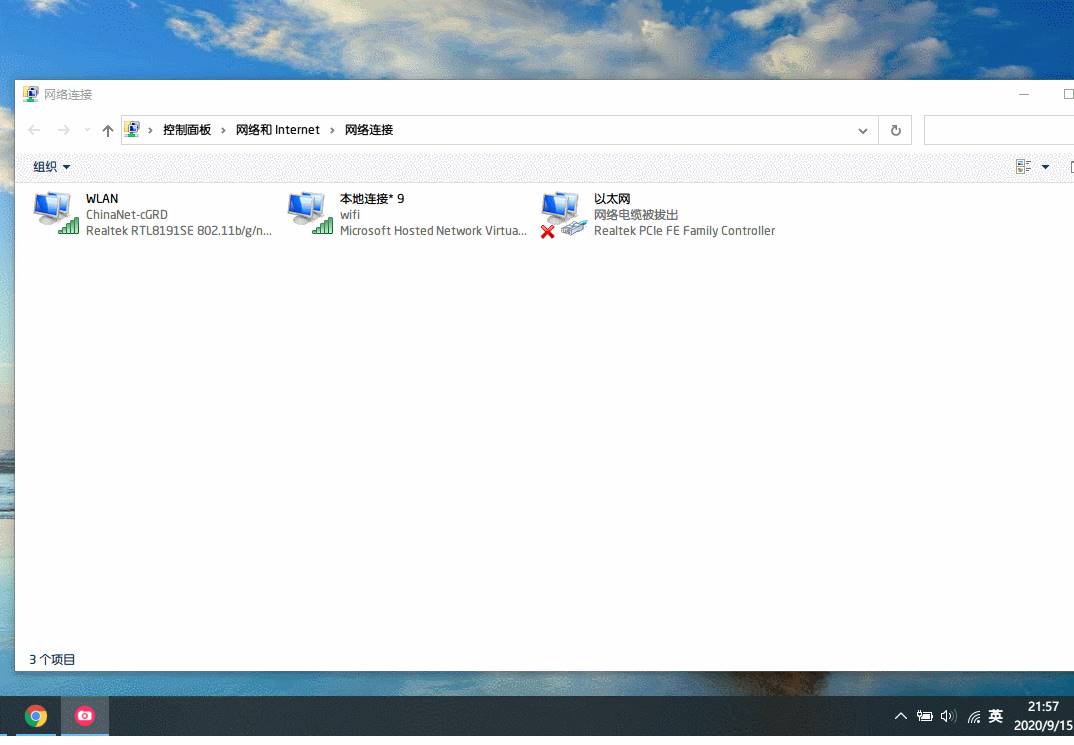
Task: Open the address bar history dropdown
Action: 862,130
